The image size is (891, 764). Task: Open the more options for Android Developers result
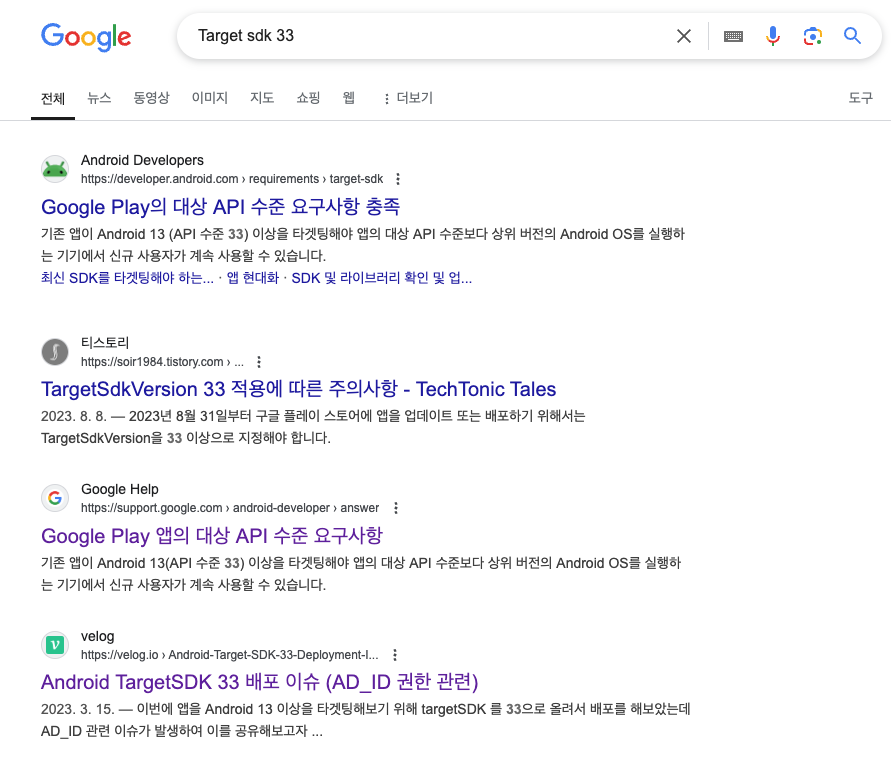tap(398, 179)
